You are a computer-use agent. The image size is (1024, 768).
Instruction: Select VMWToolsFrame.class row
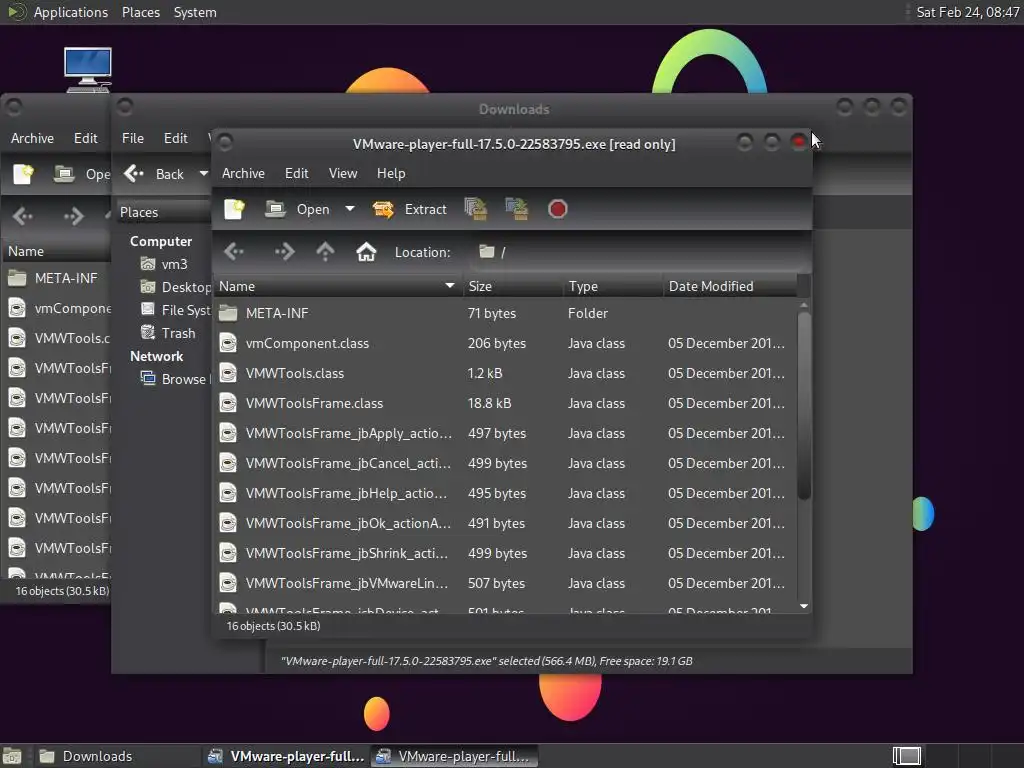pos(506,404)
